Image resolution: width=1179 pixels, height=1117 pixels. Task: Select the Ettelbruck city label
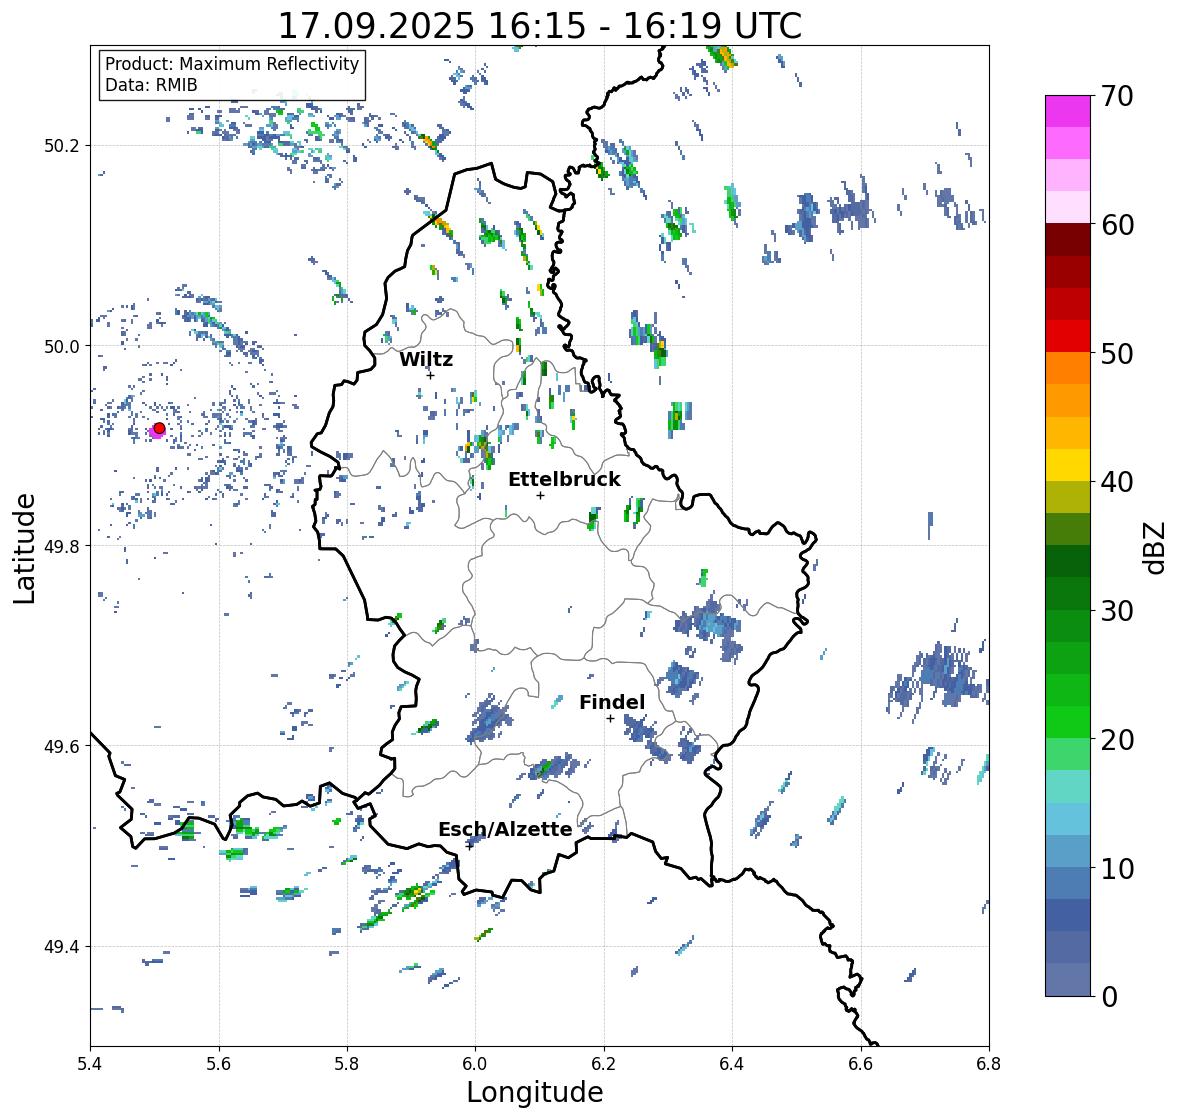coord(564,480)
